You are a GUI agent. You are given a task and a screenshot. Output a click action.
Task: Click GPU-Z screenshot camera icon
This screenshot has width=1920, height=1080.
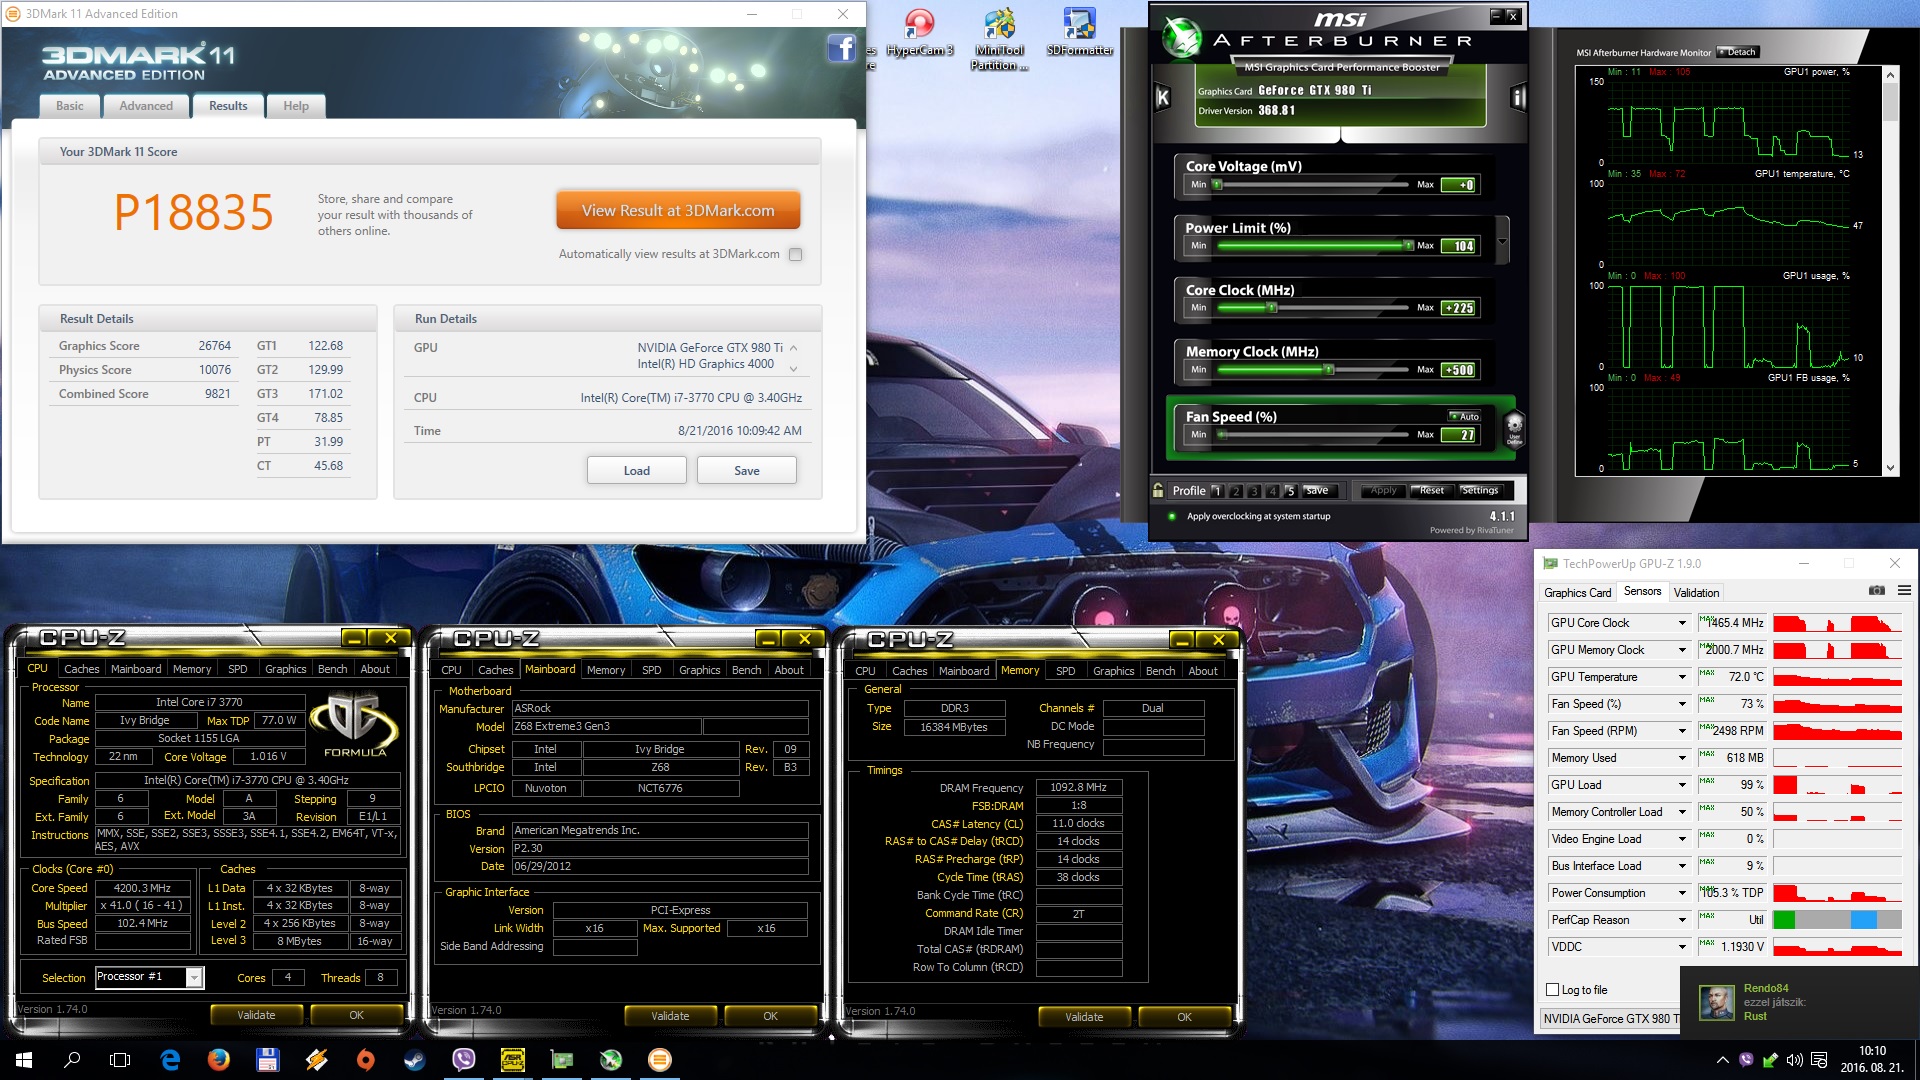[x=1876, y=591]
